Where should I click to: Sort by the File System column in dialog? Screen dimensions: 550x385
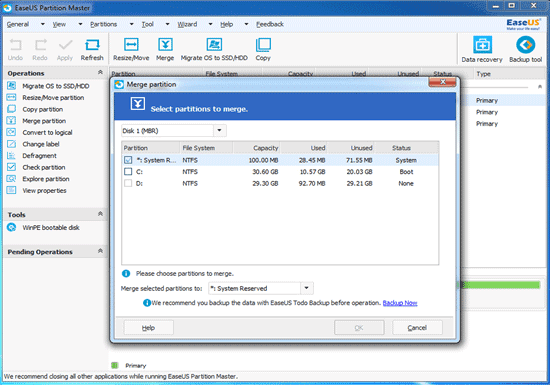[206, 148]
